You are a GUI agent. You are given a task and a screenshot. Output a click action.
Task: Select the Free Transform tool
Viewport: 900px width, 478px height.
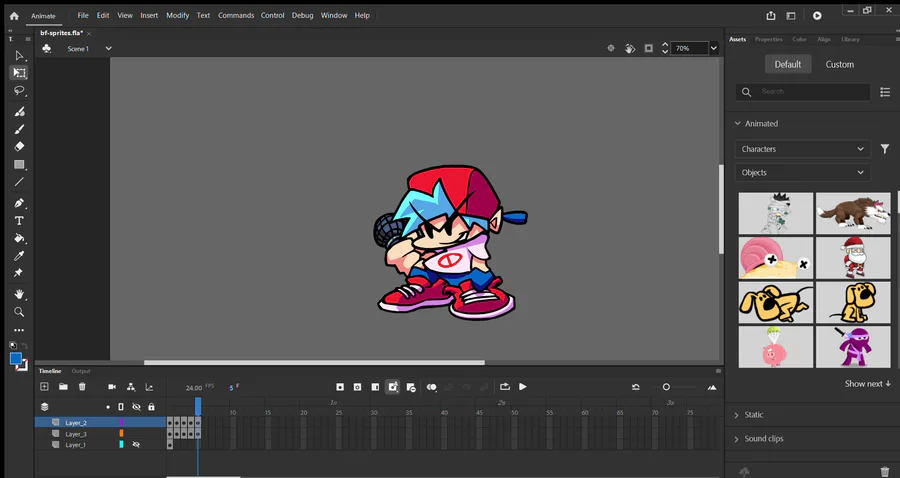(x=19, y=73)
